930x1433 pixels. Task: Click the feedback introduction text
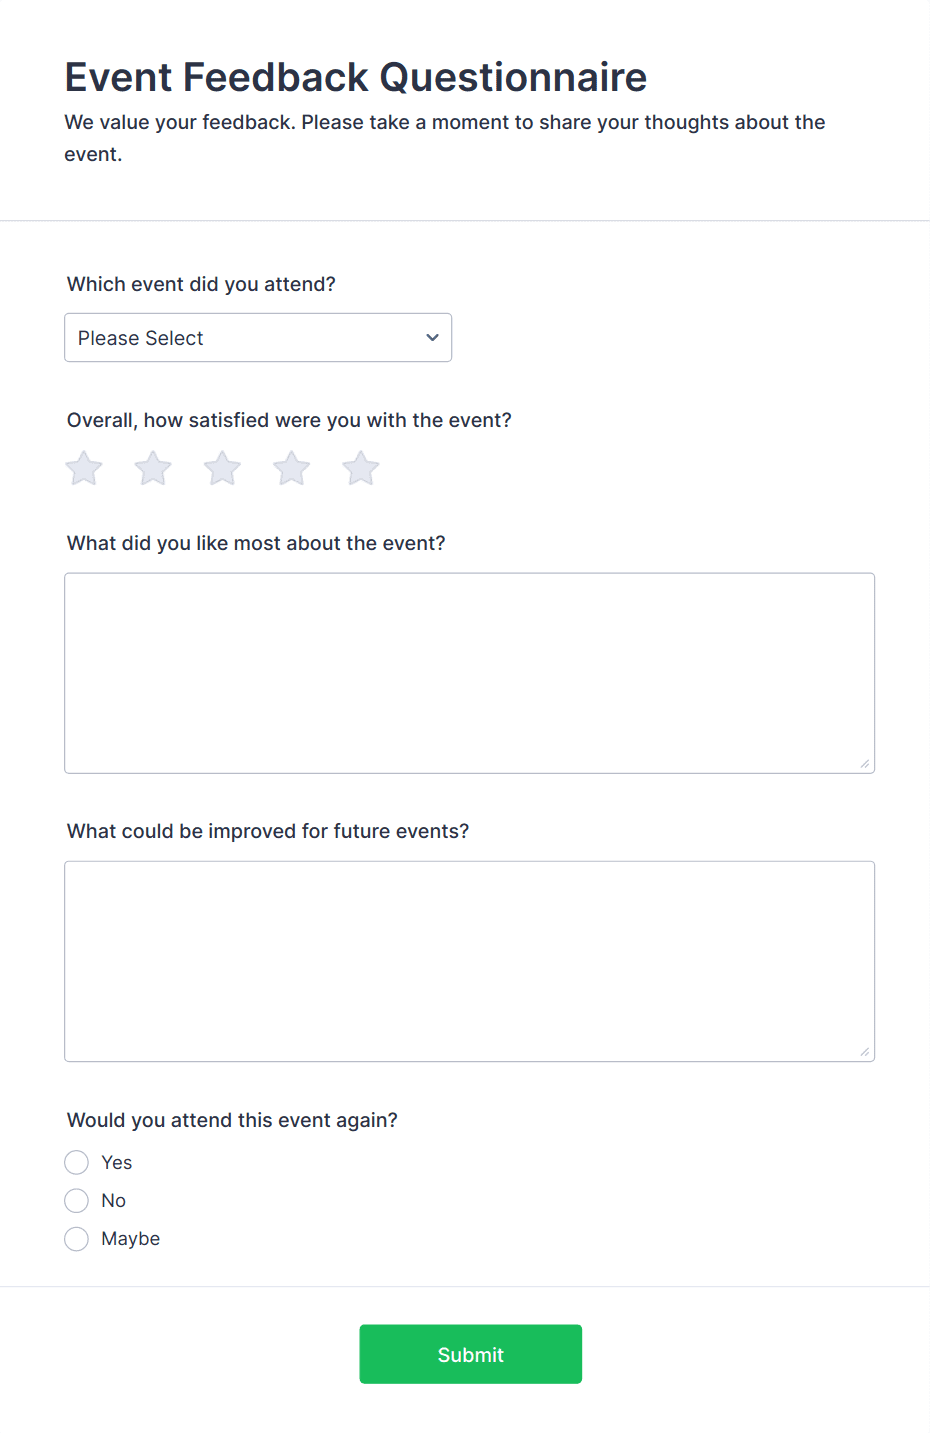pos(444,137)
